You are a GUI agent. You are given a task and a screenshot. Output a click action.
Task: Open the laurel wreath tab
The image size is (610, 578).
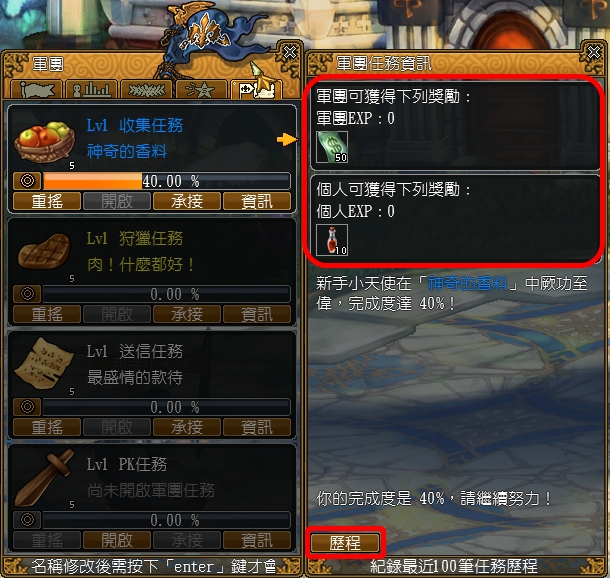pos(146,90)
